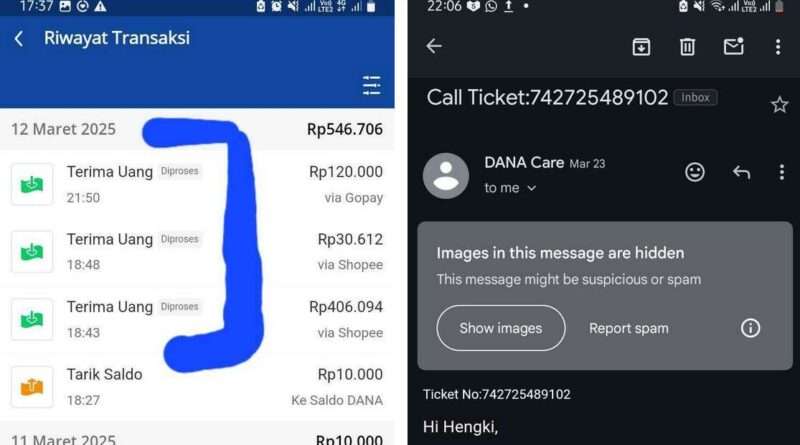The width and height of the screenshot is (800, 445).
Task: Tap the DANA Care sender avatar
Action: point(446,176)
